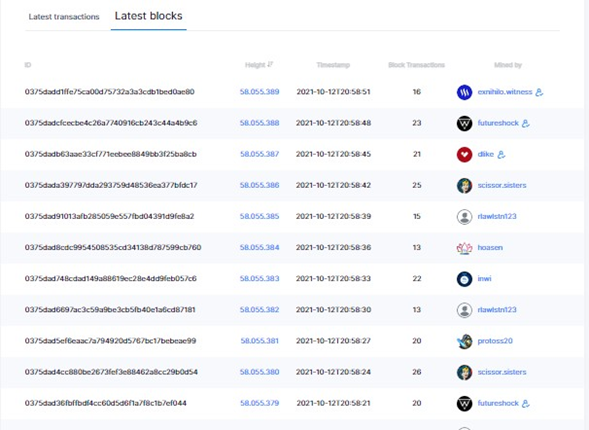This screenshot has height=430, width=589.
Task: Open block height 58.055.381
Action: [260, 341]
